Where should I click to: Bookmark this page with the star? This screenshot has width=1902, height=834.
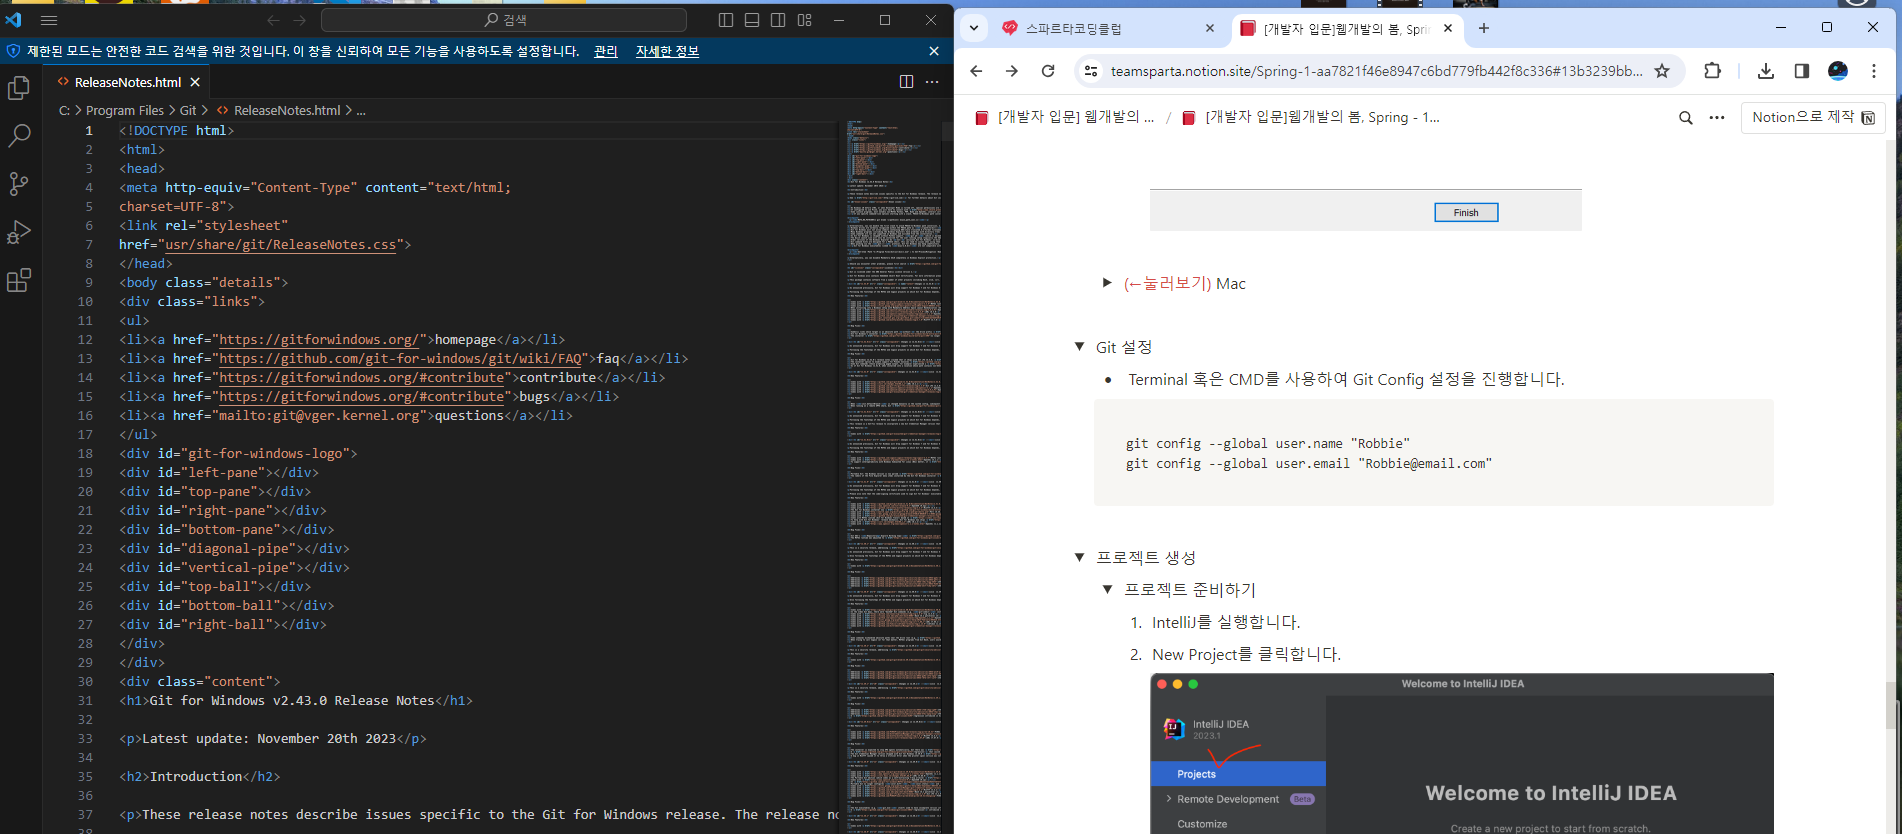pos(1662,71)
